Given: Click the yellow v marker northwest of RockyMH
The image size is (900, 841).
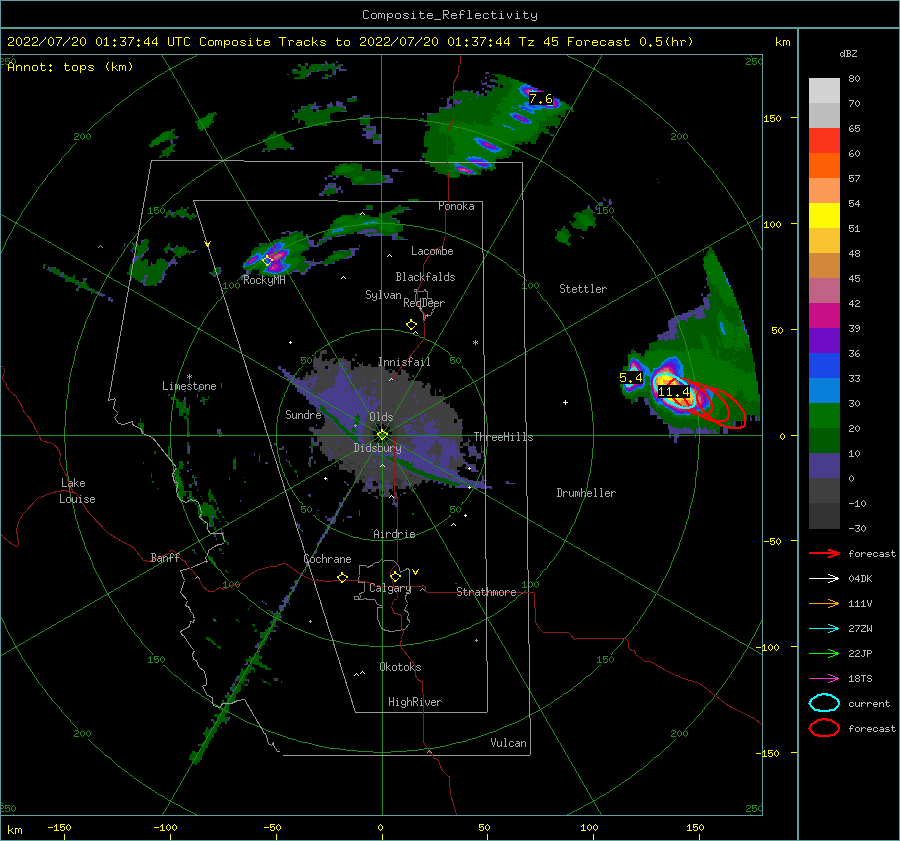Looking at the screenshot, I should [x=208, y=244].
